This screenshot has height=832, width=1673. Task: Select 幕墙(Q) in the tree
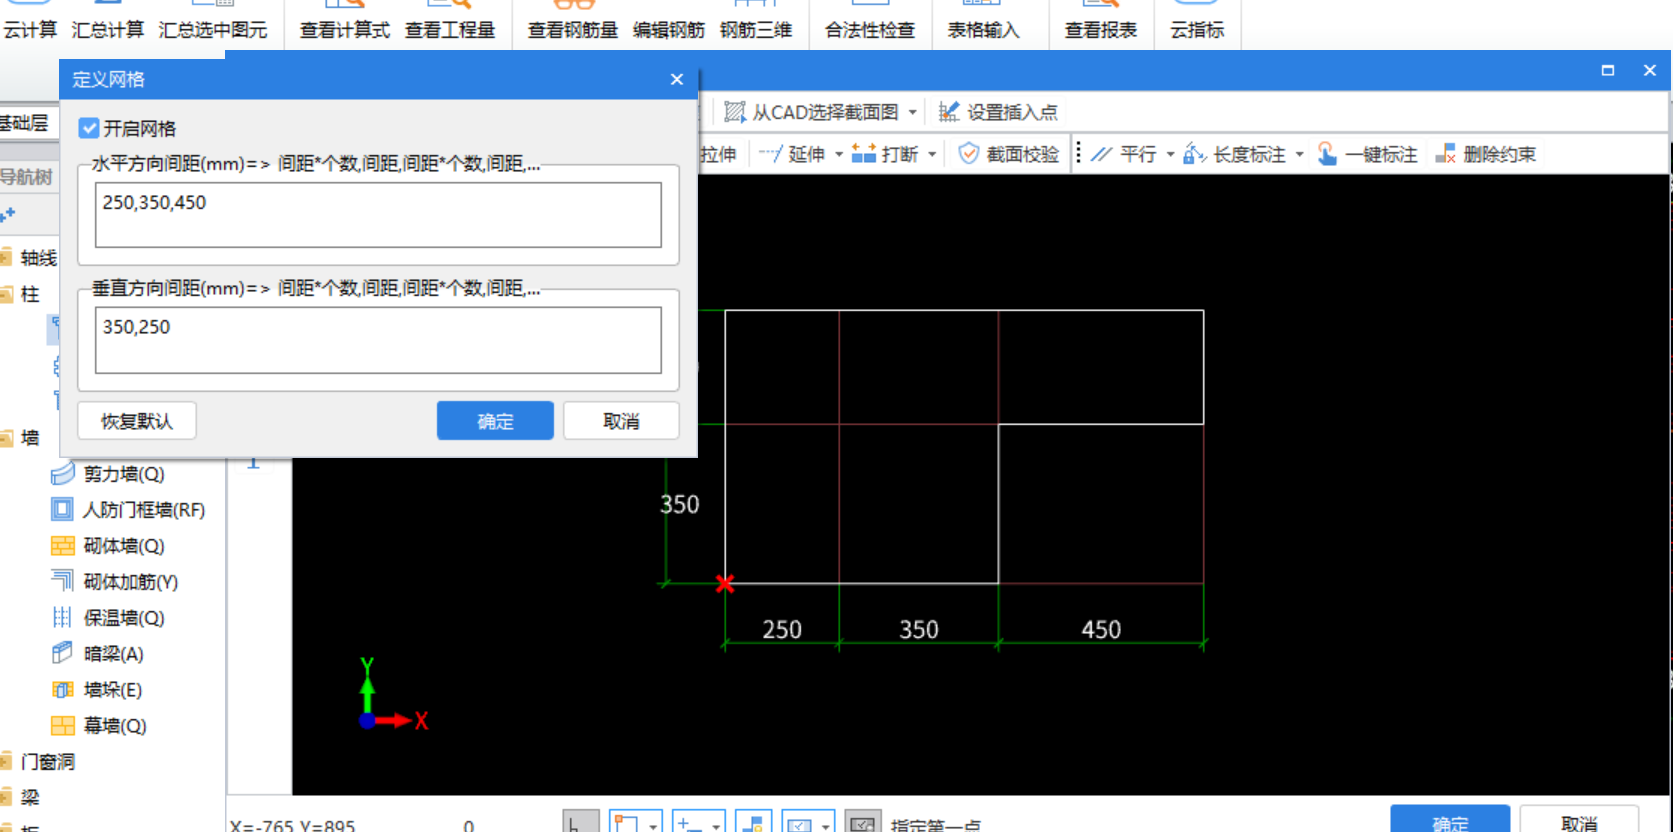pyautogui.click(x=99, y=726)
